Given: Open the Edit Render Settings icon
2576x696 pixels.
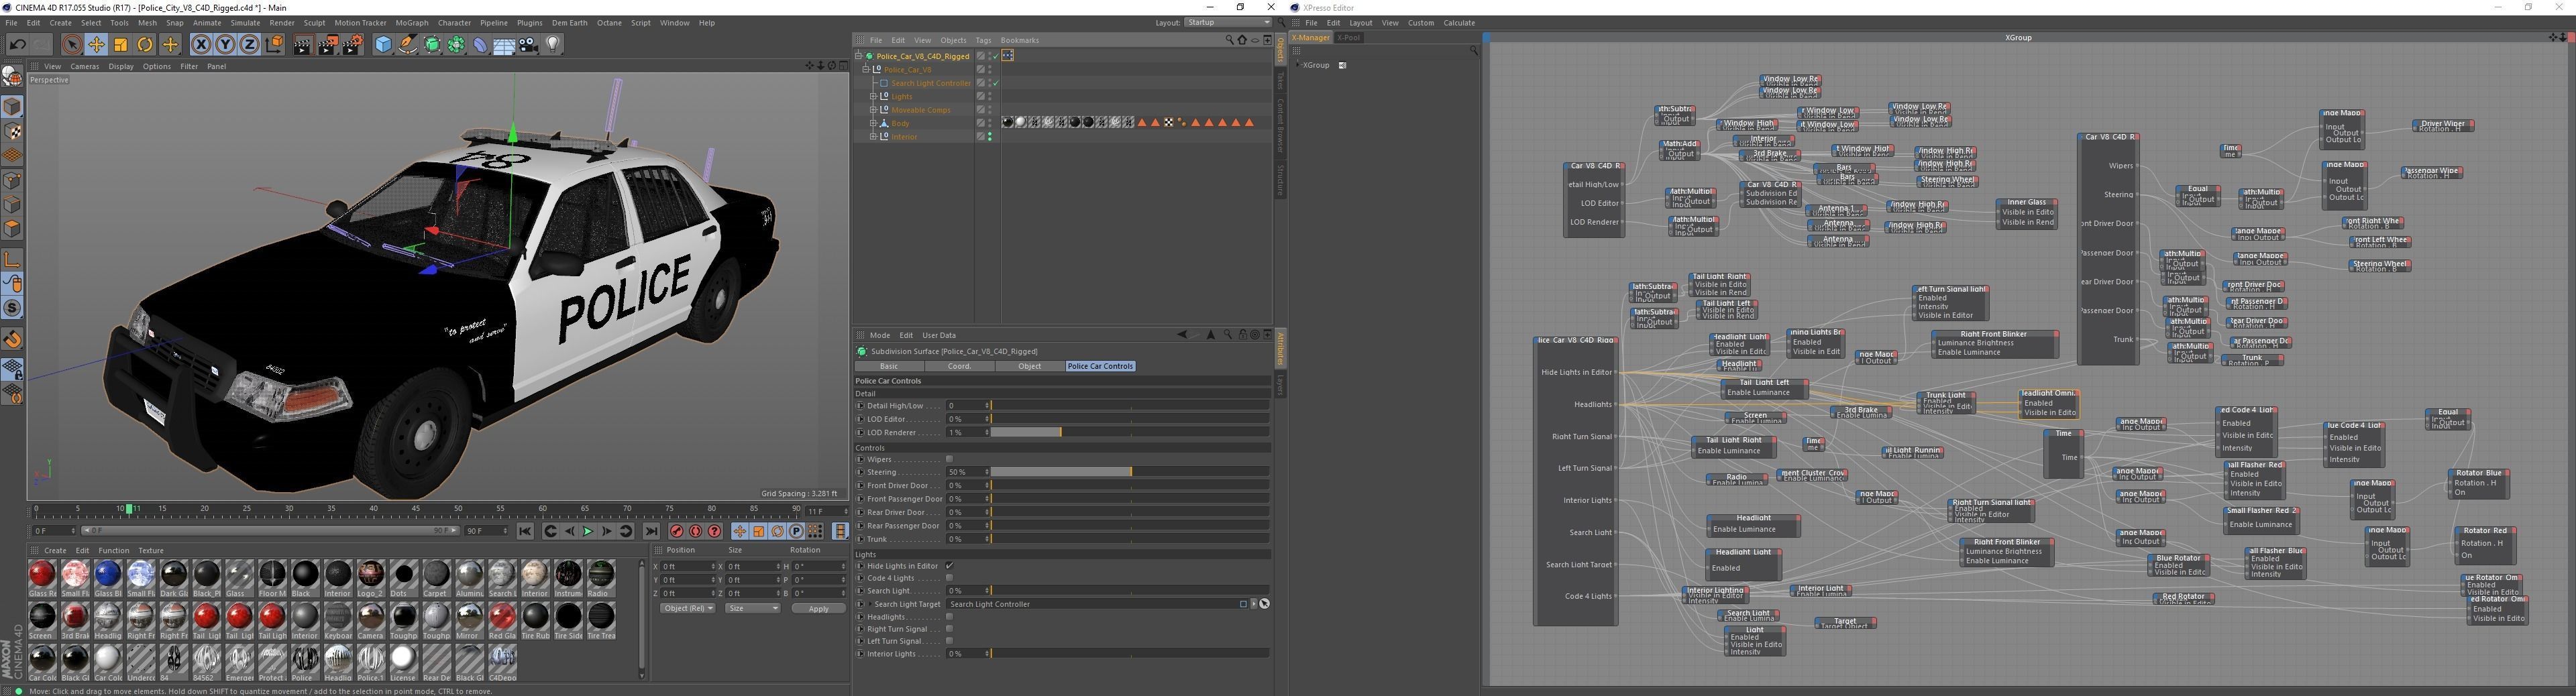Looking at the screenshot, I should click(x=353, y=45).
